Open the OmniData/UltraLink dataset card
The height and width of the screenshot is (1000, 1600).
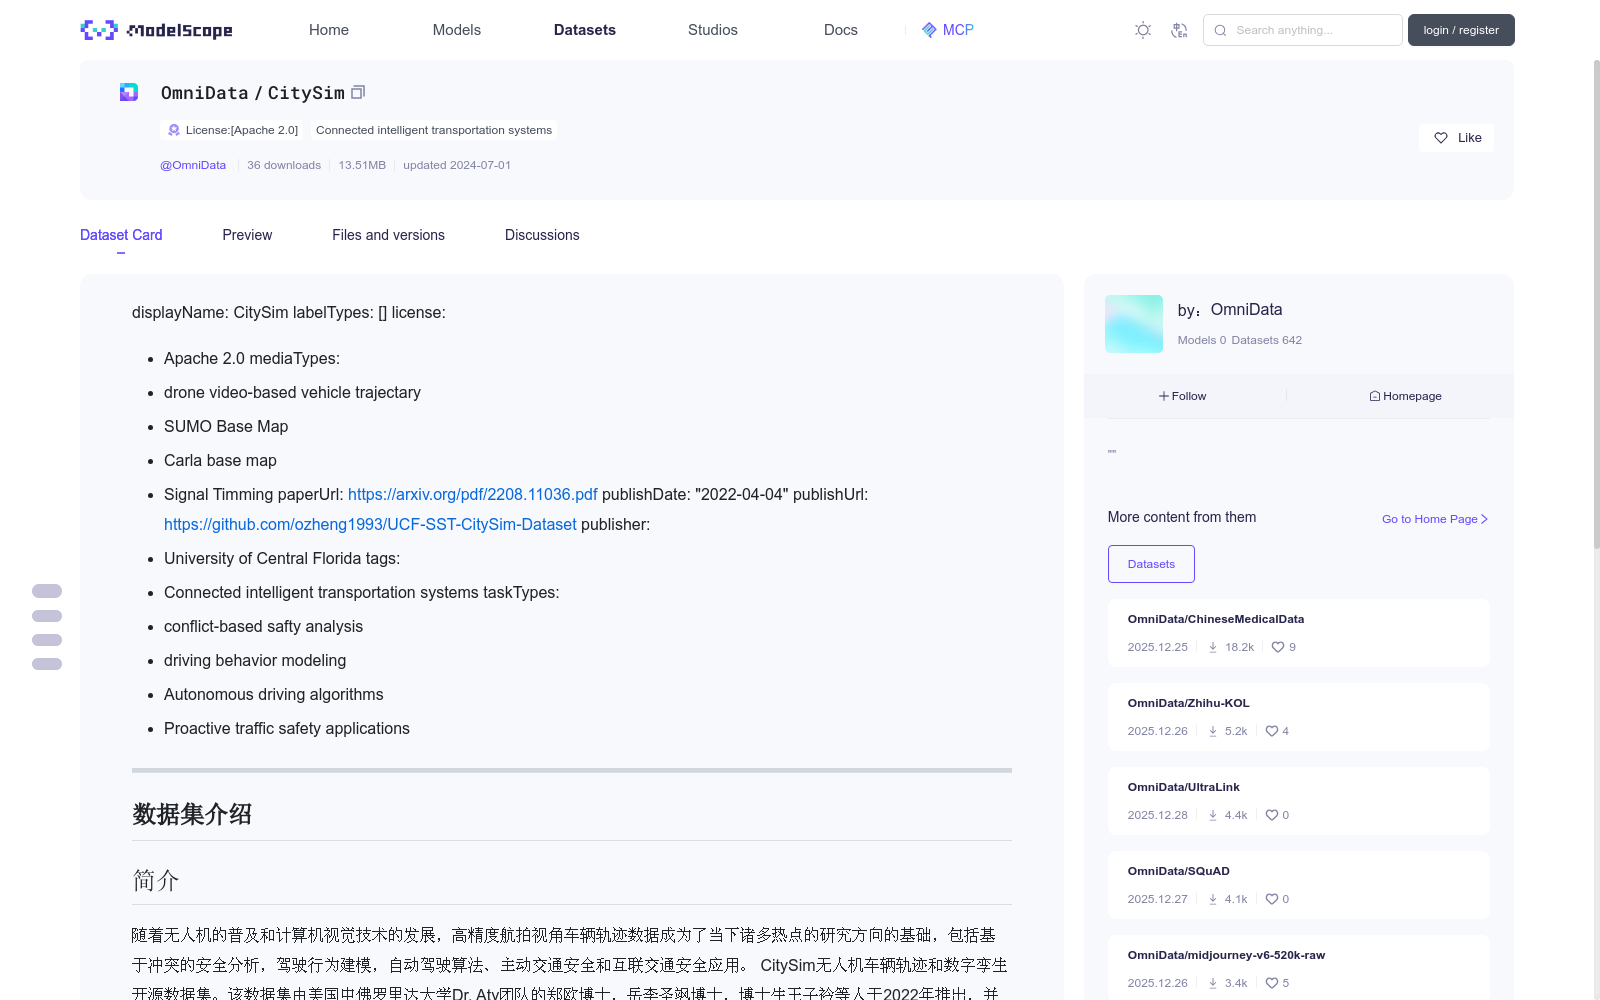tap(1299, 801)
